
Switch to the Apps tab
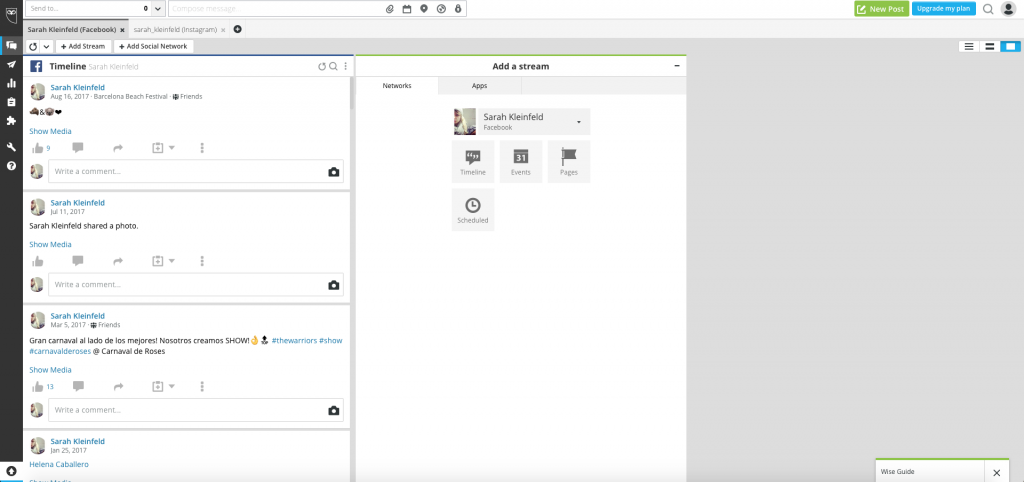tap(479, 86)
